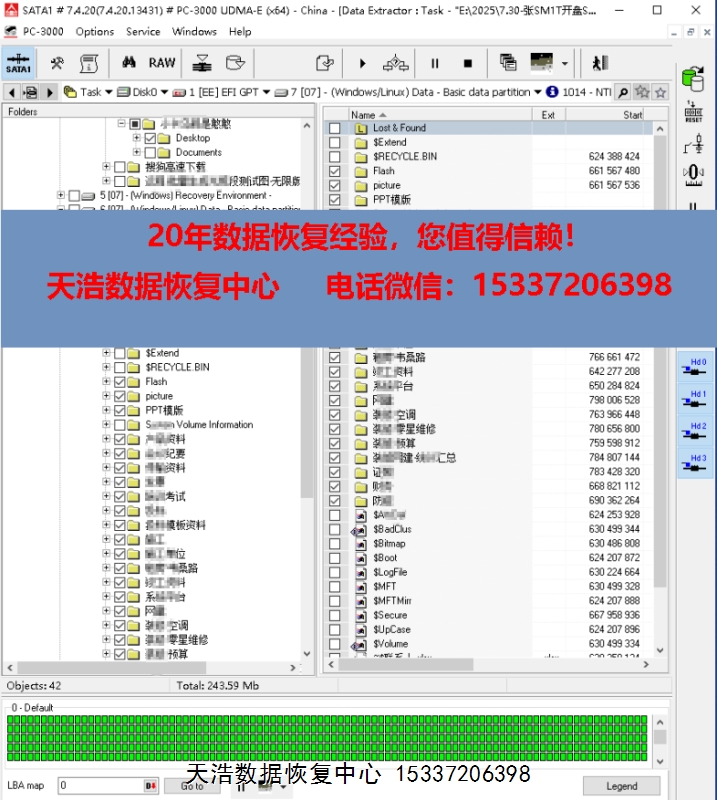Check the Lost & Found checkbox
Screen dimensions: 717x800
(x=335, y=128)
